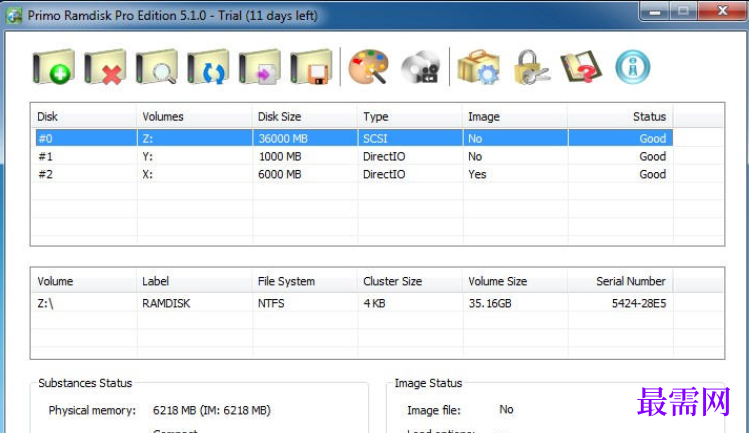Click the load image purple arrow icon
This screenshot has width=749, height=433.
260,67
